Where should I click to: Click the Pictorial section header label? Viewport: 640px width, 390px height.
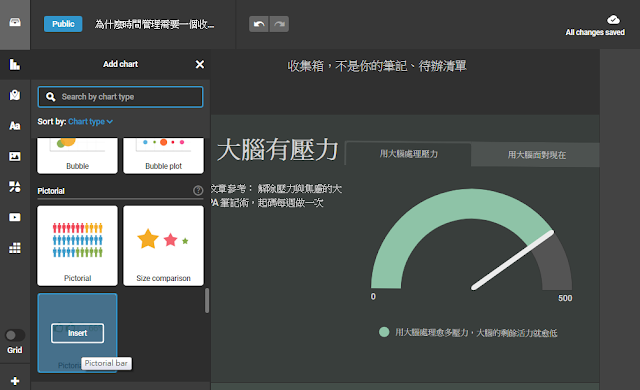(x=51, y=191)
